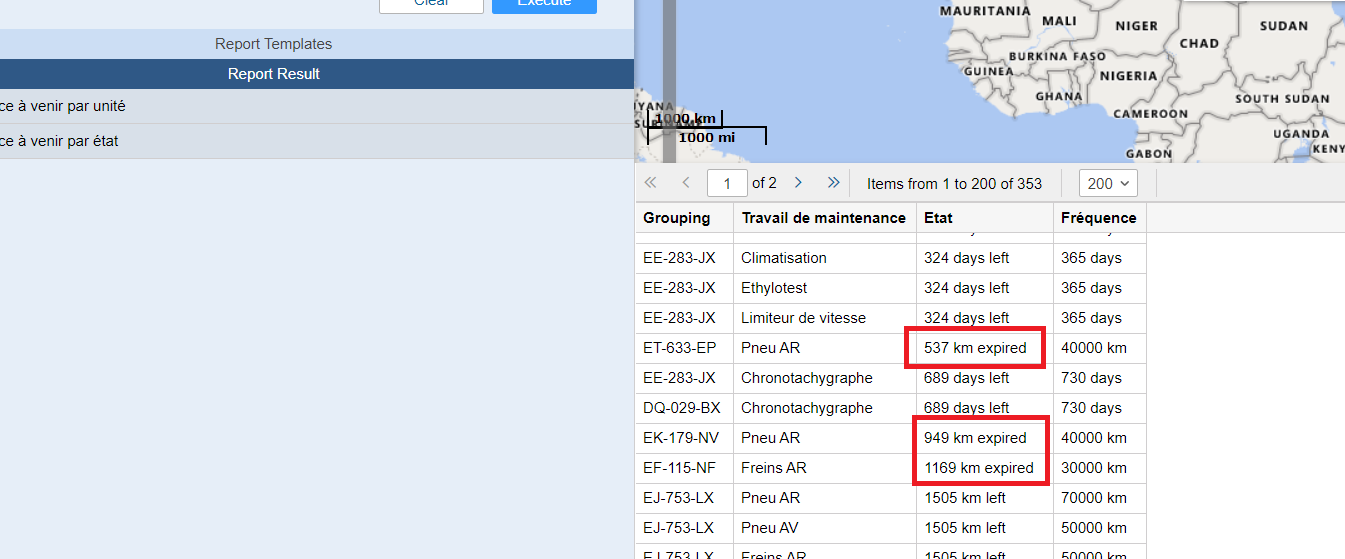This screenshot has width=1345, height=559.
Task: Go to the next results page
Action: [x=798, y=183]
